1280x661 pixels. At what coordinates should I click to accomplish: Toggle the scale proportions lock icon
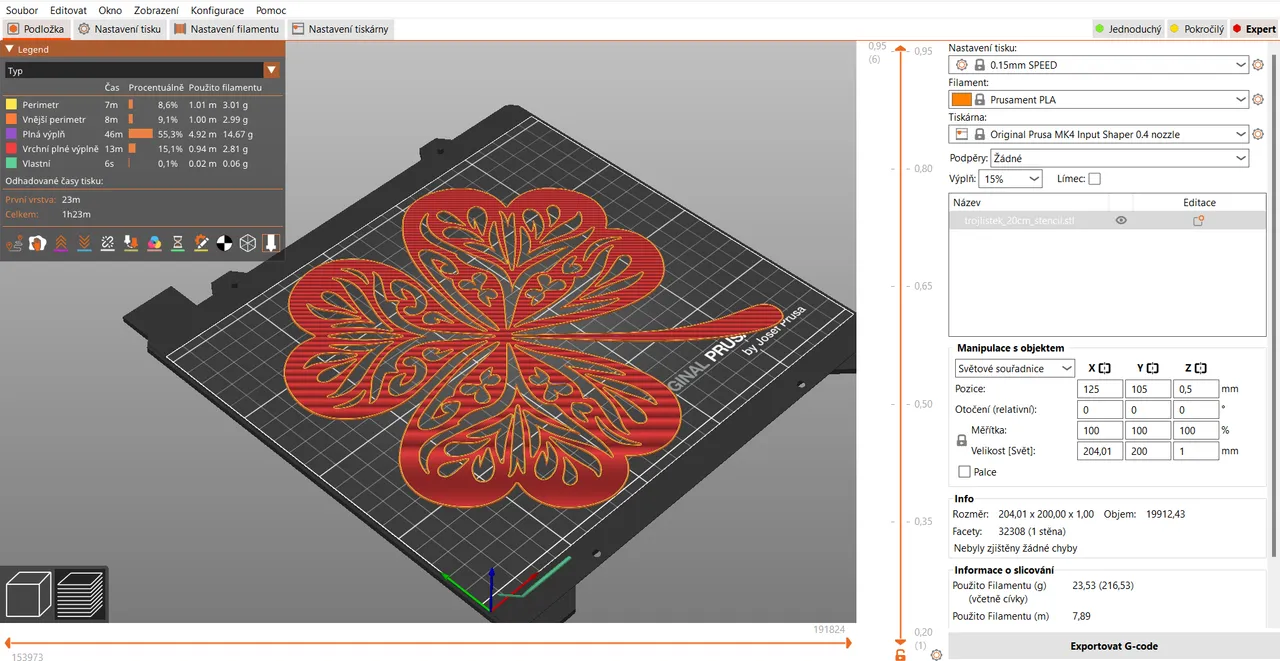pos(962,440)
